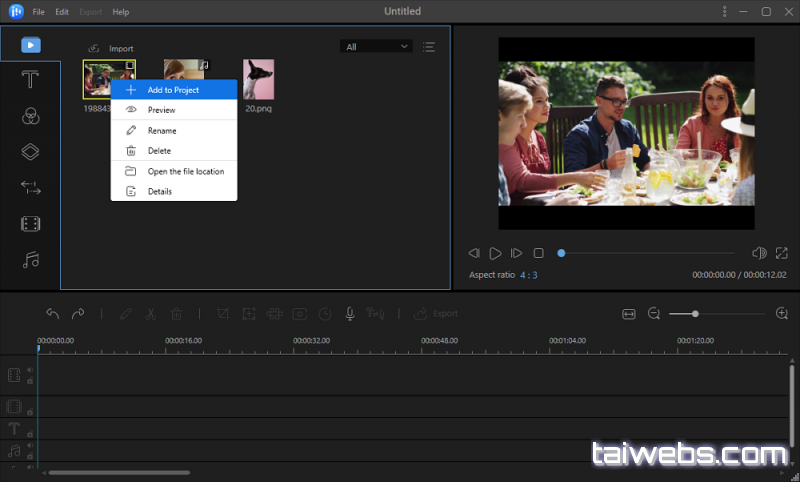Toggle the preview volume speaker icon

coord(759,254)
